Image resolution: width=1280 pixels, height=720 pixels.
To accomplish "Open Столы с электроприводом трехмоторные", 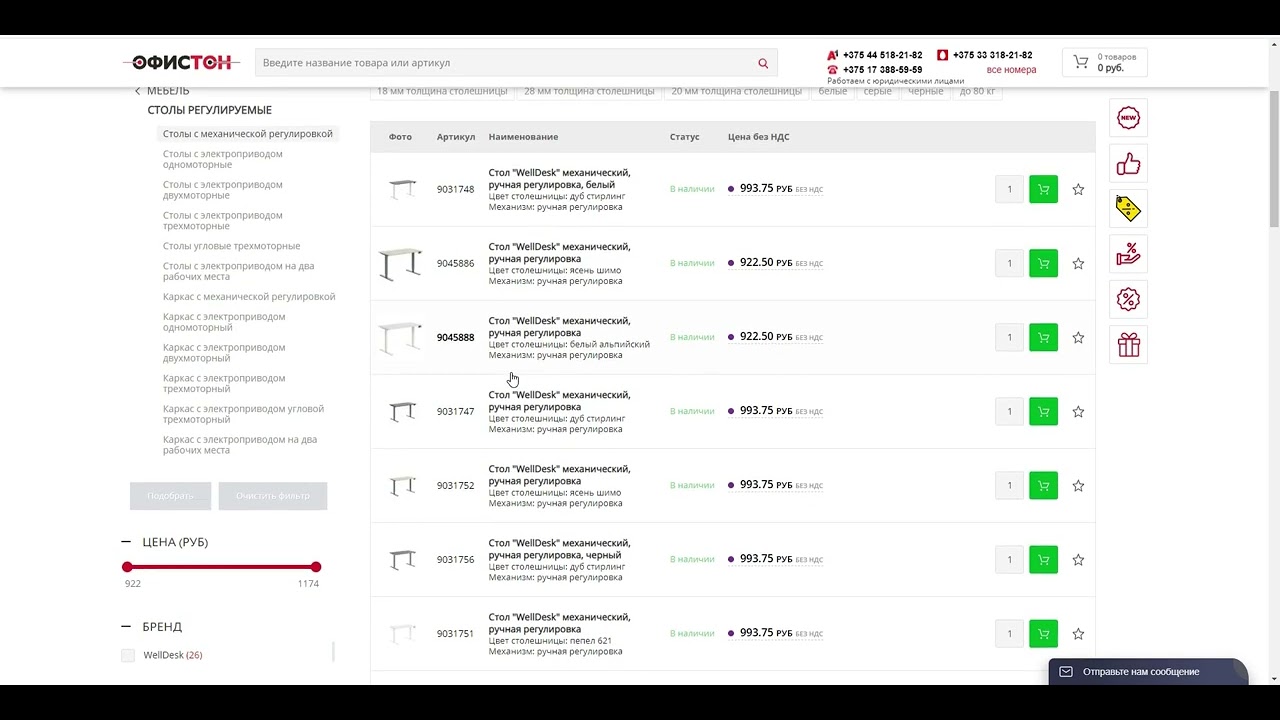I will tap(223, 220).
